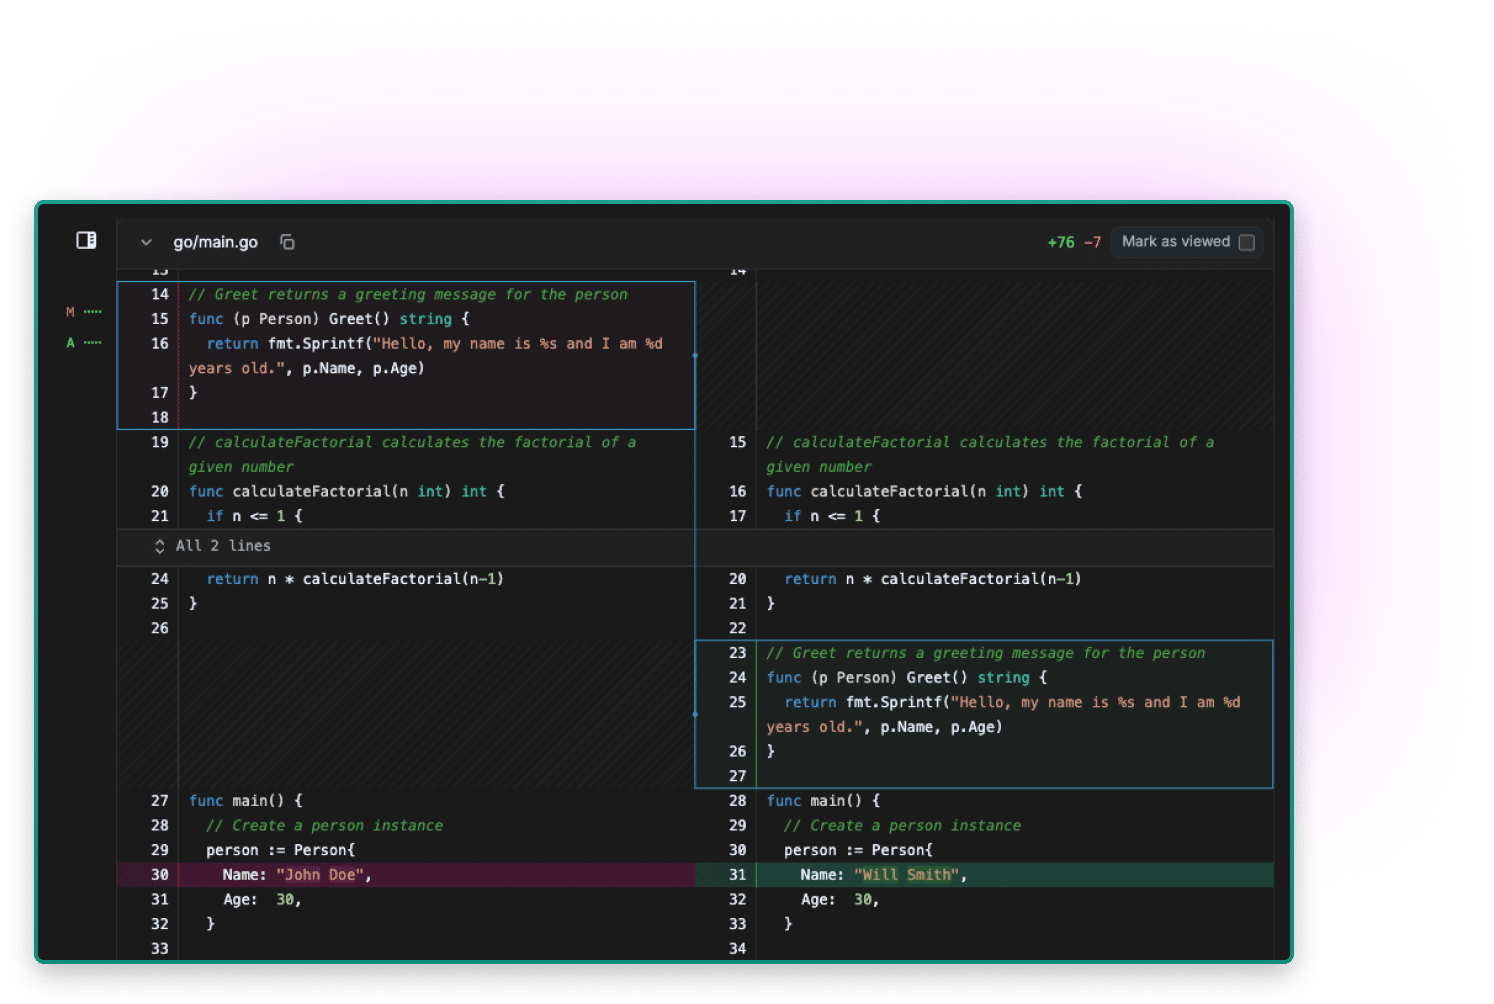Click the removed line Name: "John Doe"
This screenshot has width=1494, height=1004.
point(296,875)
